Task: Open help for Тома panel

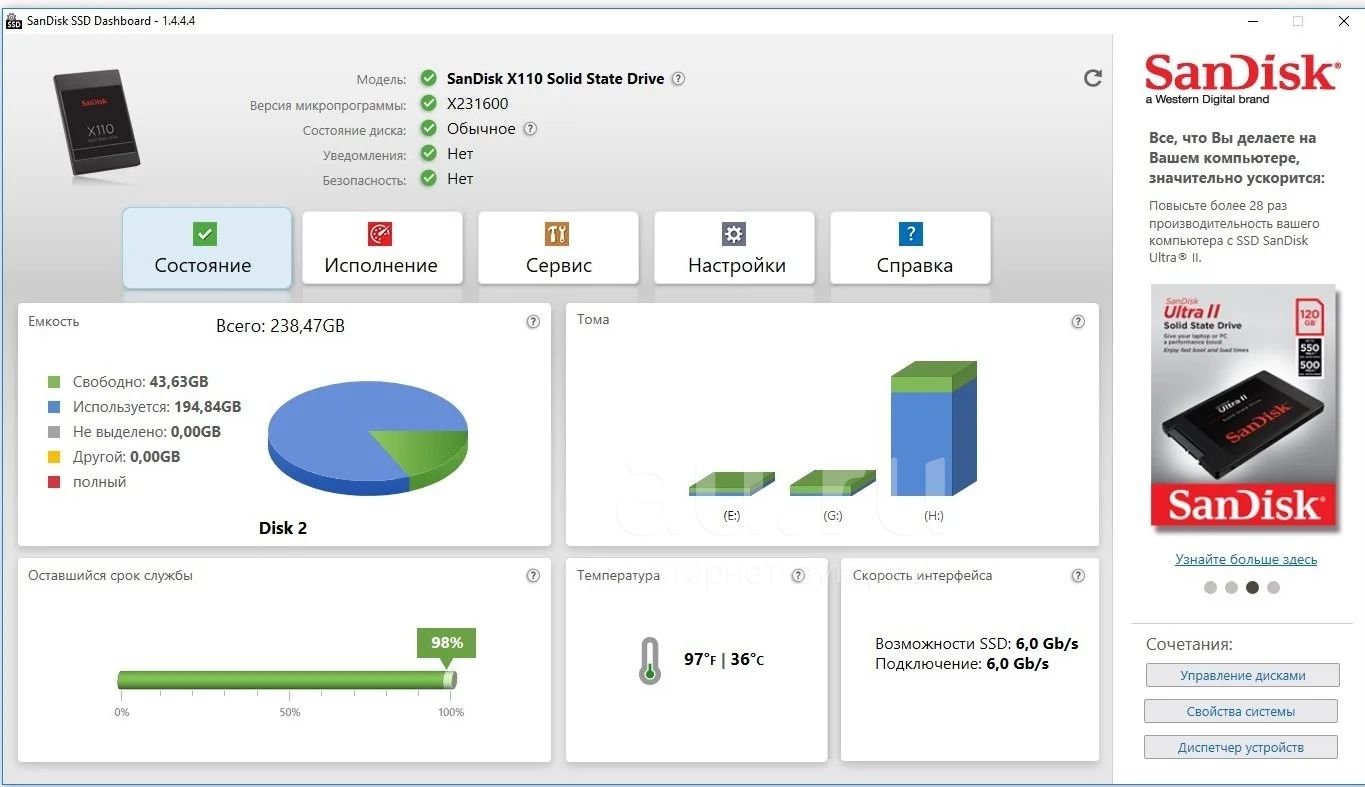Action: pos(1078,322)
